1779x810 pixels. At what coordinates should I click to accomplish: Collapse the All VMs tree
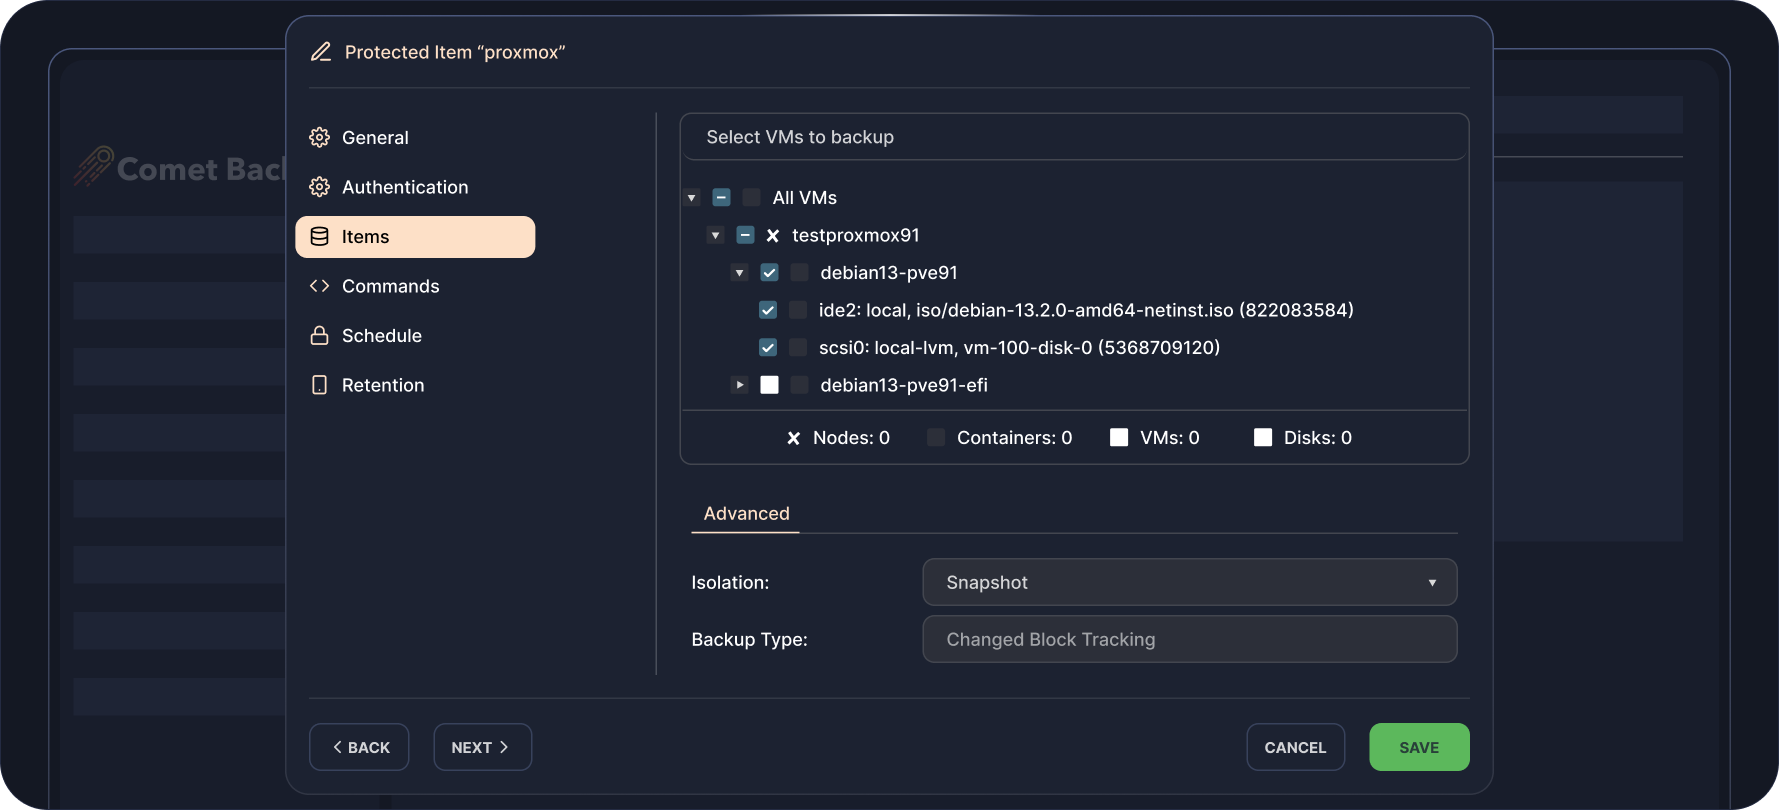point(691,198)
